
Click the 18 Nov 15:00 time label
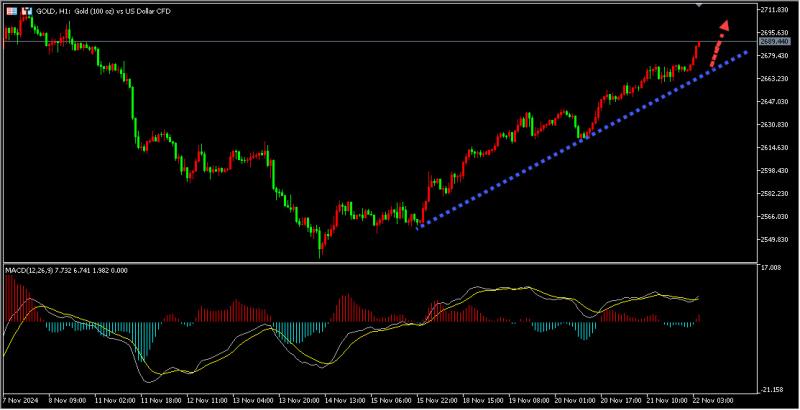[x=481, y=399]
